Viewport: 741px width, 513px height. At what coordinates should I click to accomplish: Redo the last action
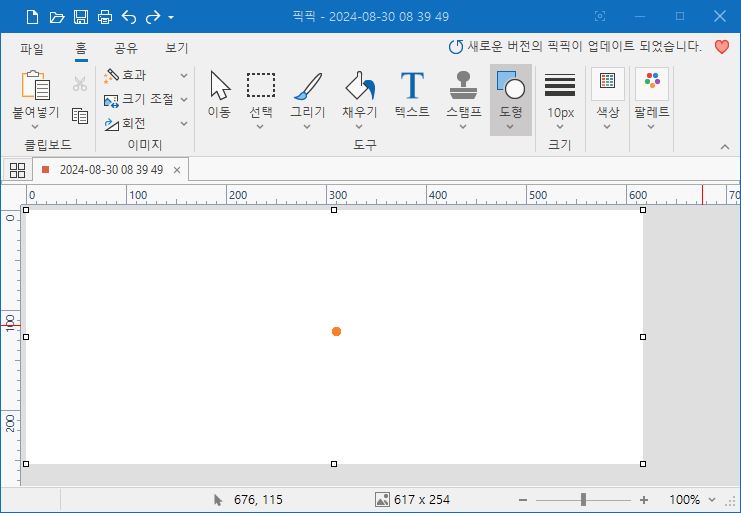(x=153, y=17)
